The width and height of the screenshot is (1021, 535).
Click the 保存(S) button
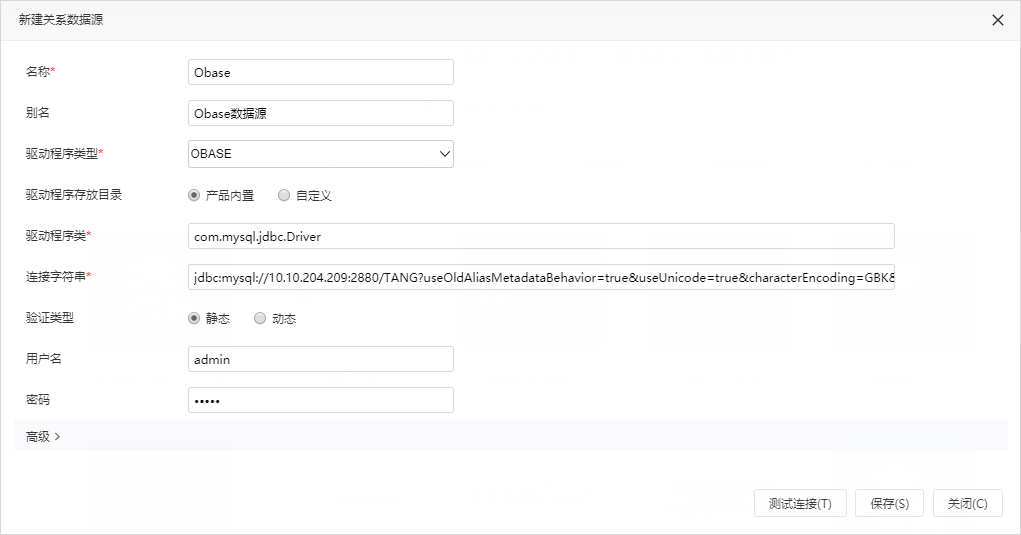889,503
